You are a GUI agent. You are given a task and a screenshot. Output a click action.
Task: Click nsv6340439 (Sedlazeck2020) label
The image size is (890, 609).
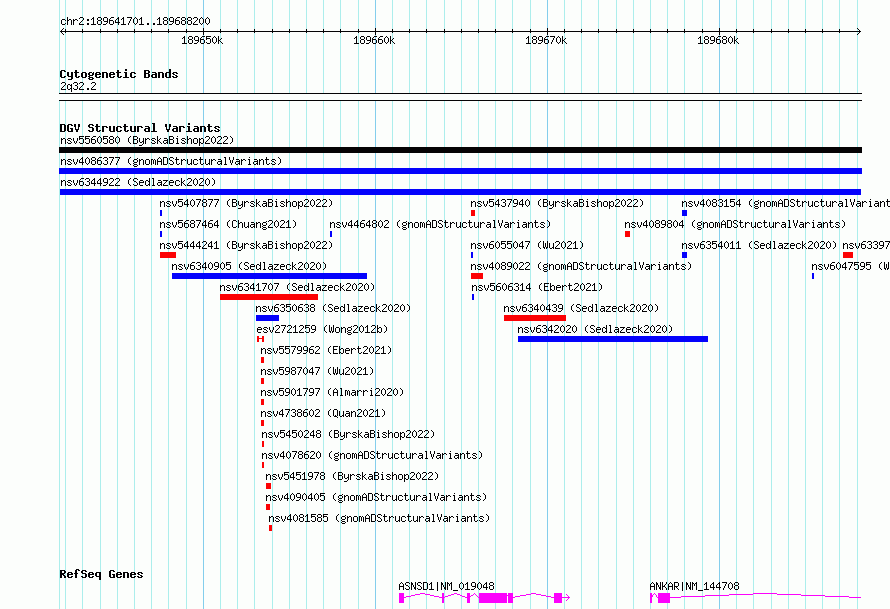(581, 308)
